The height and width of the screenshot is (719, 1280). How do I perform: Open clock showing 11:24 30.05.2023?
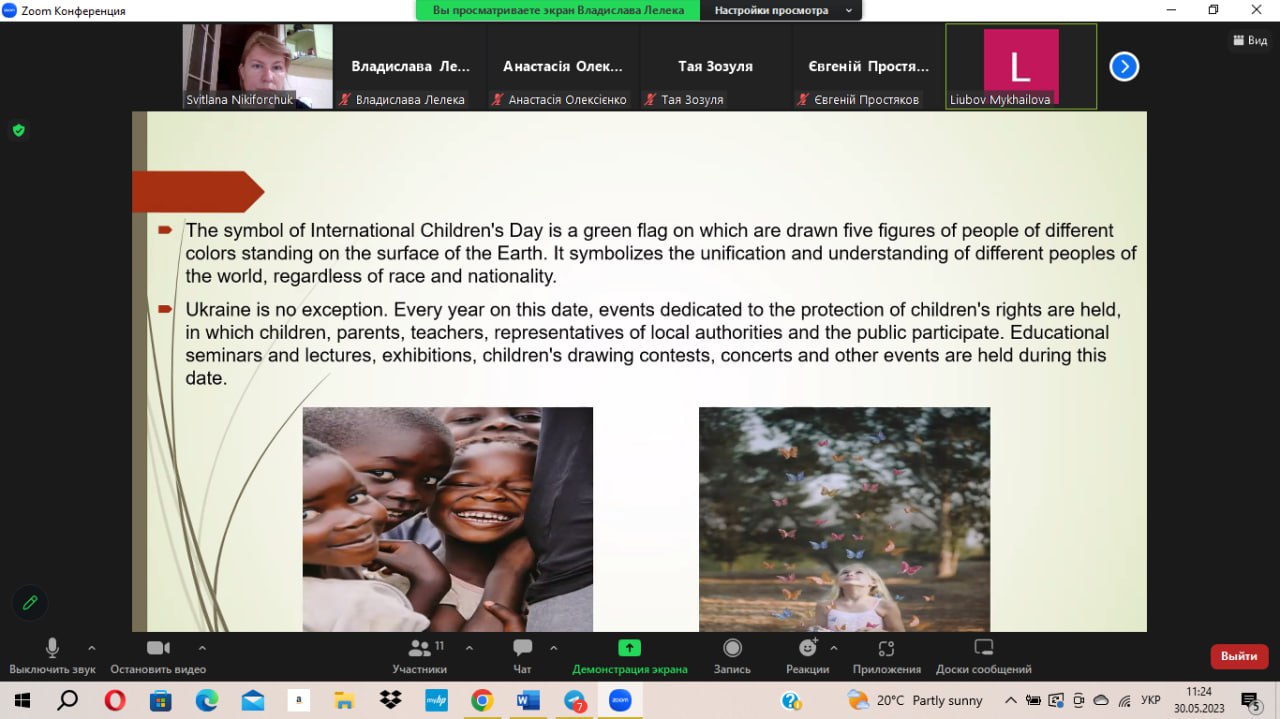coord(1199,700)
